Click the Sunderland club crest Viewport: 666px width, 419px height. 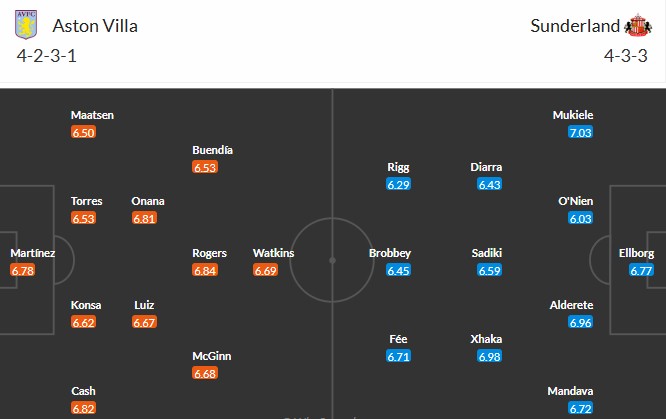[637, 26]
